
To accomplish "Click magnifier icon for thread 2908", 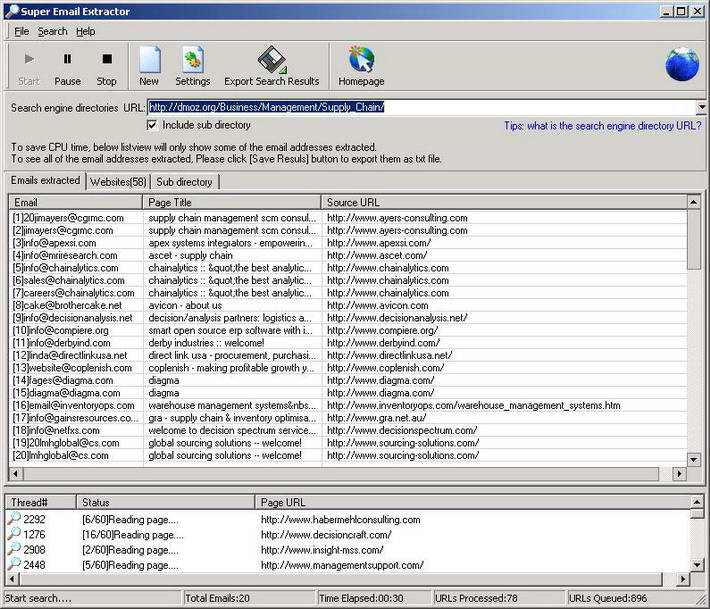I will 14,549.
